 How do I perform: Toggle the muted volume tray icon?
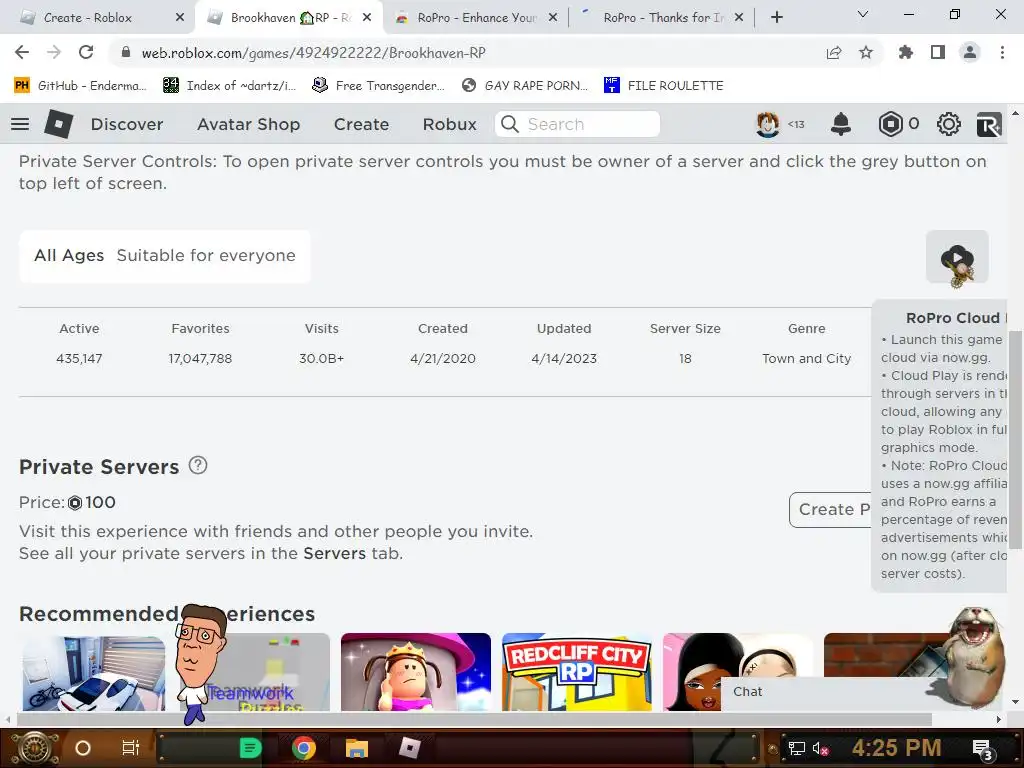tap(820, 748)
